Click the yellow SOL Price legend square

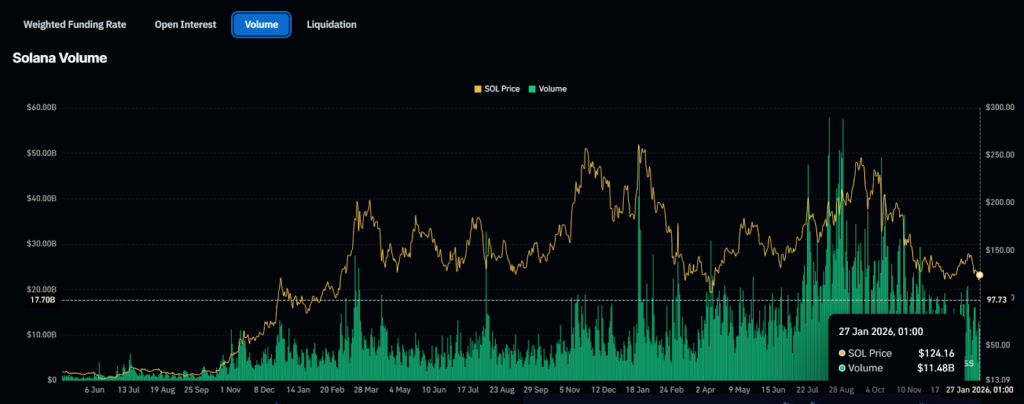pos(477,89)
